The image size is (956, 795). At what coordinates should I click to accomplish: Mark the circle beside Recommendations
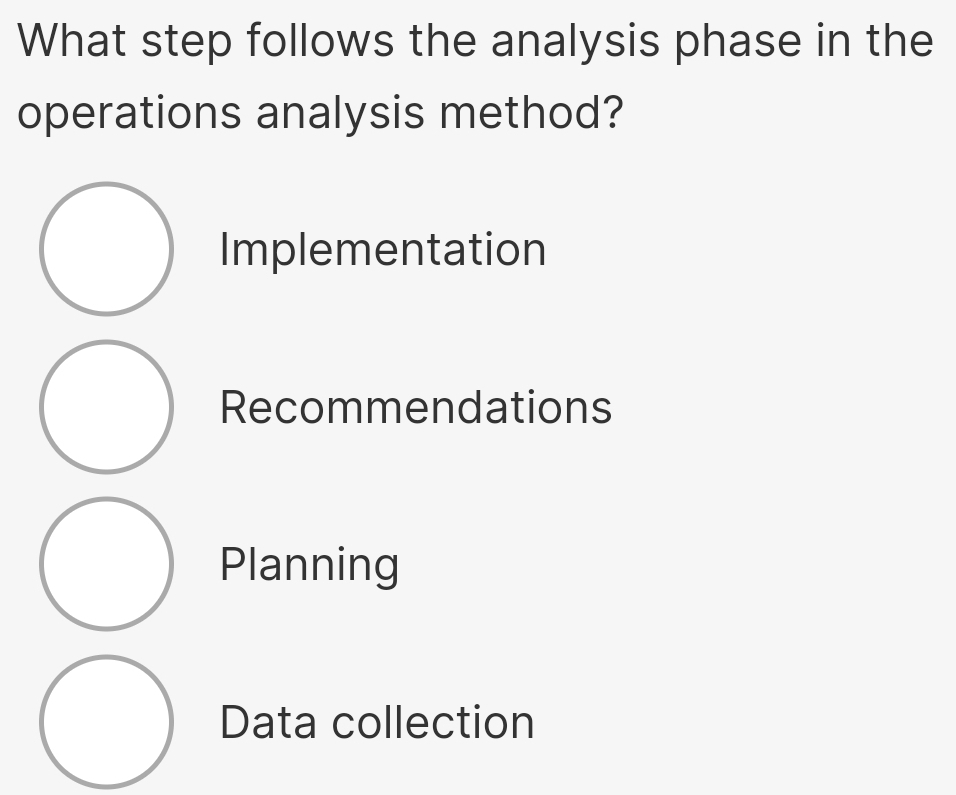[106, 406]
